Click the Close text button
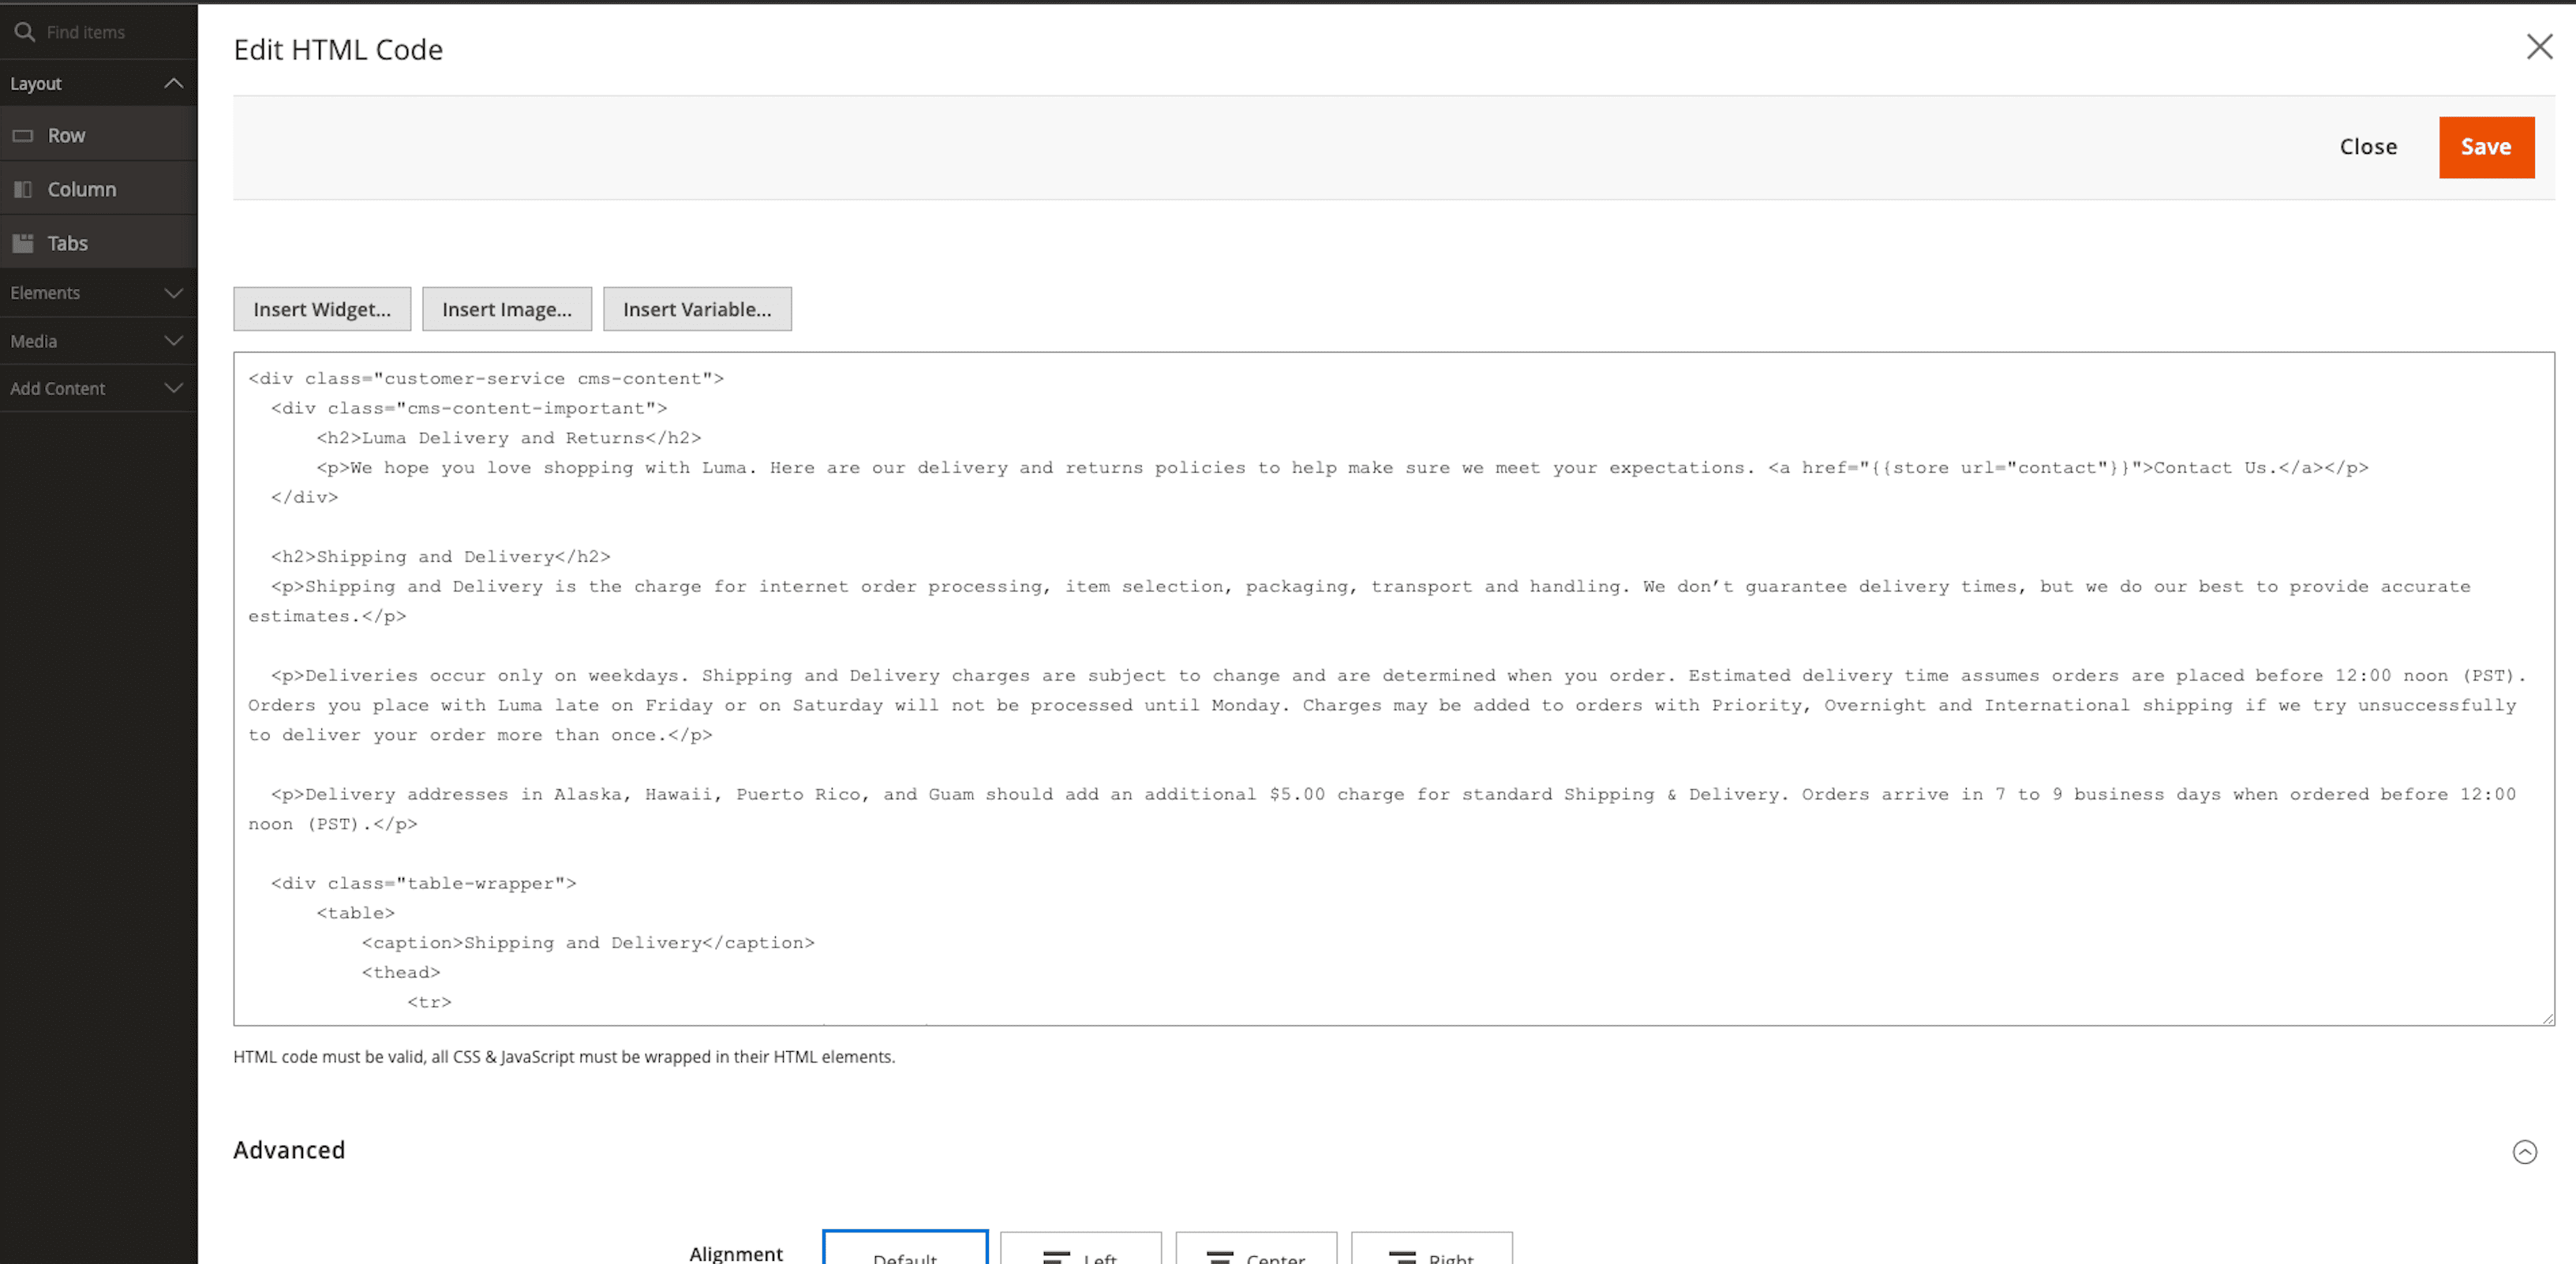The height and width of the screenshot is (1264, 2576). tap(2367, 147)
